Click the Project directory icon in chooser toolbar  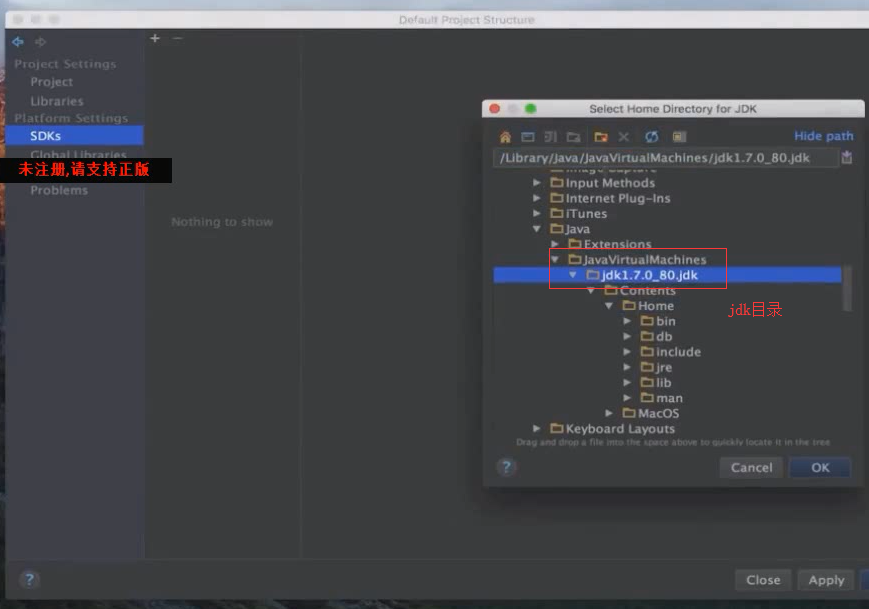click(550, 136)
